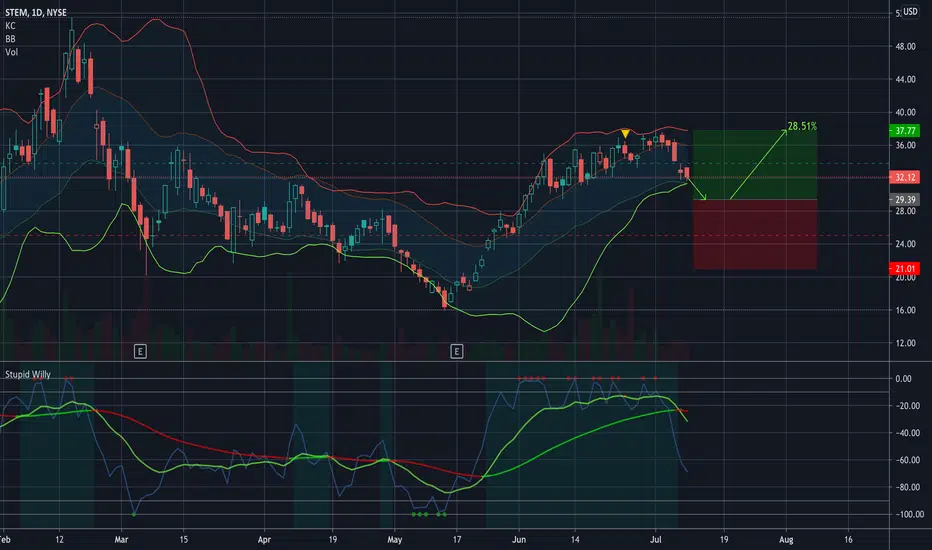Click the 37.77 target price label

[905, 131]
